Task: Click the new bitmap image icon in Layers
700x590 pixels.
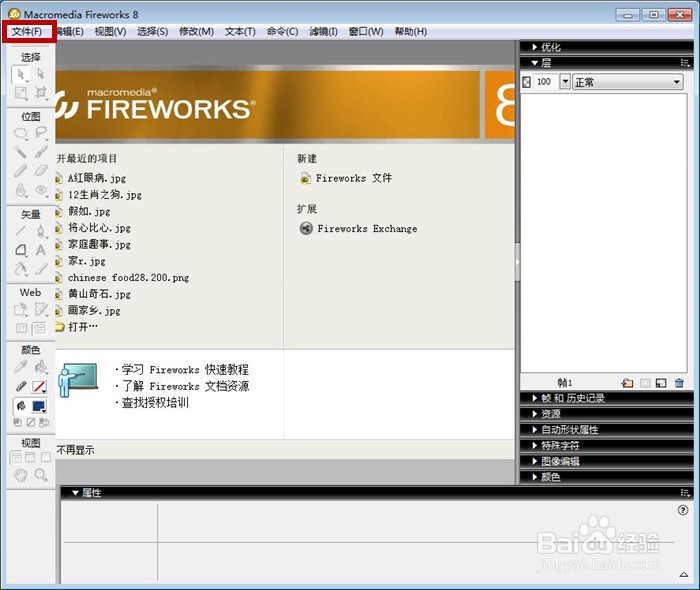Action: click(661, 383)
